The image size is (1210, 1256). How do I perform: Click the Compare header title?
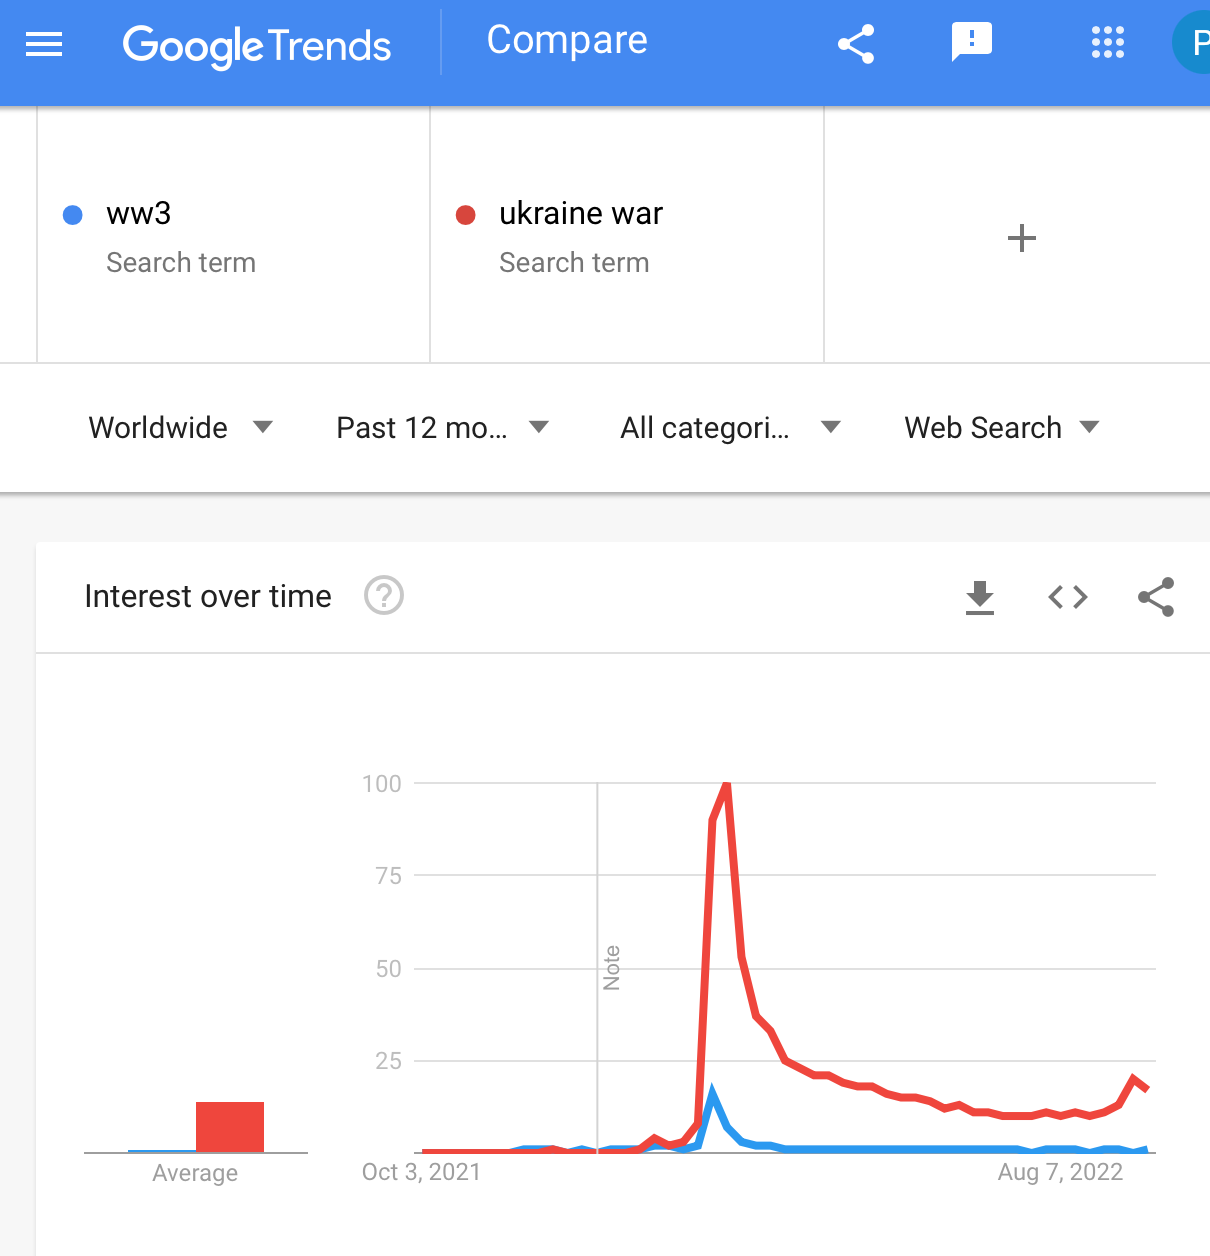coord(567,40)
